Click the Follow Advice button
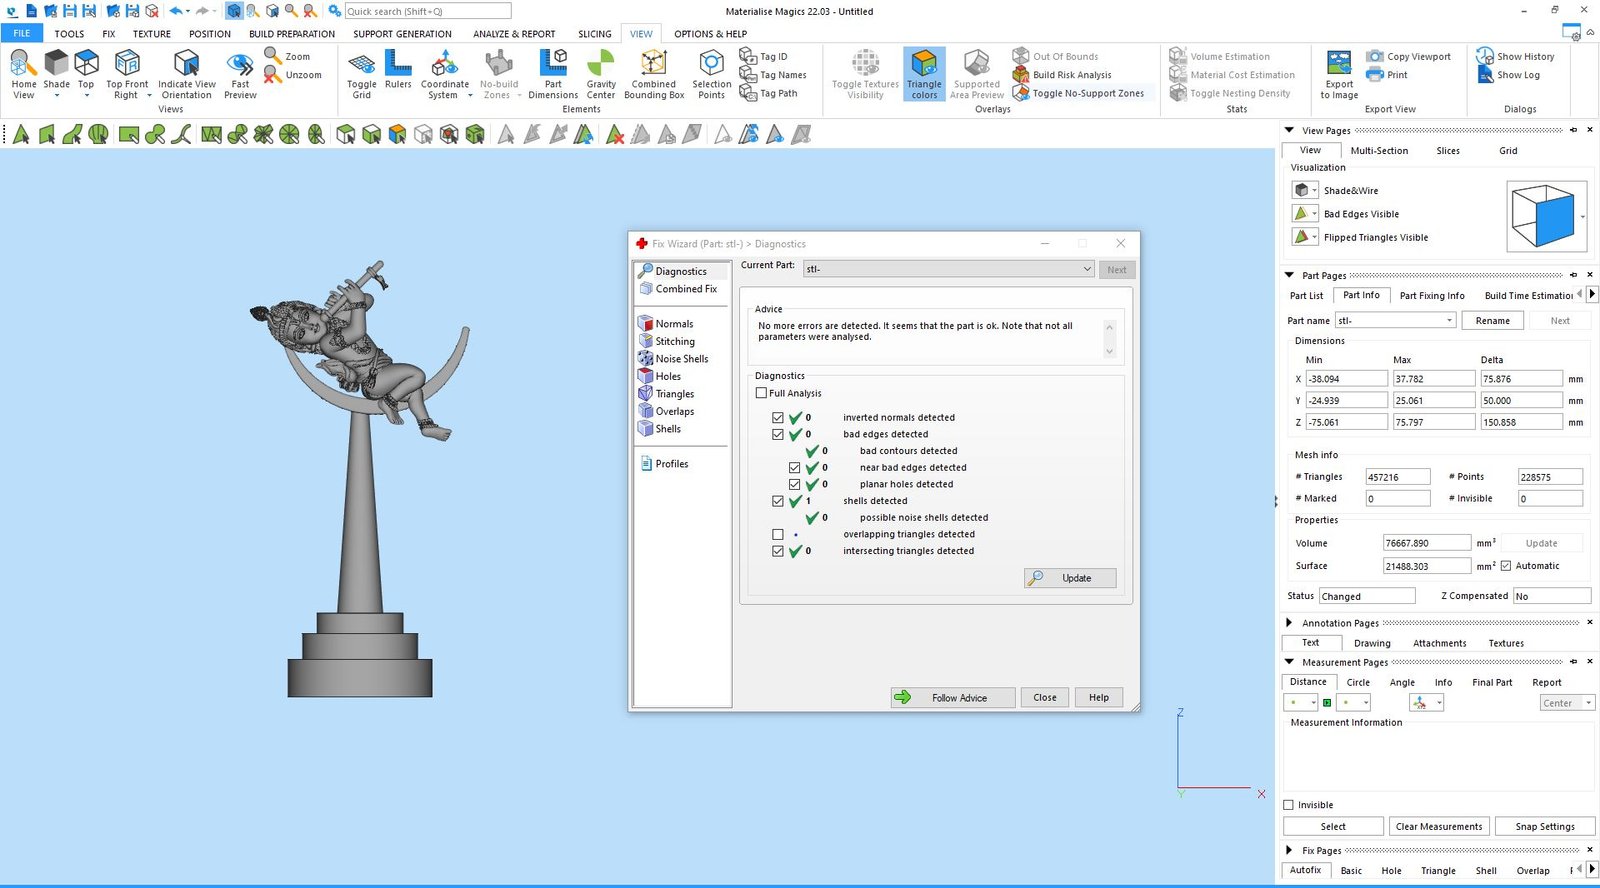The width and height of the screenshot is (1600, 888). click(x=953, y=698)
